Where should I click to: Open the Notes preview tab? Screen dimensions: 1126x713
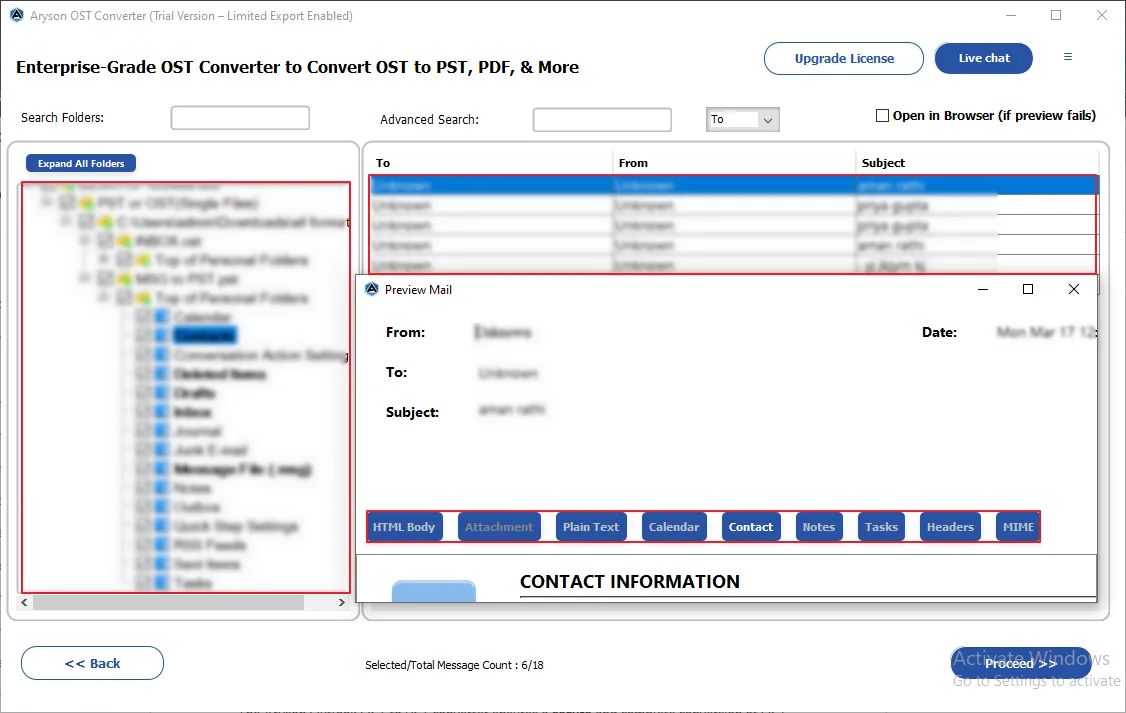[x=819, y=527]
